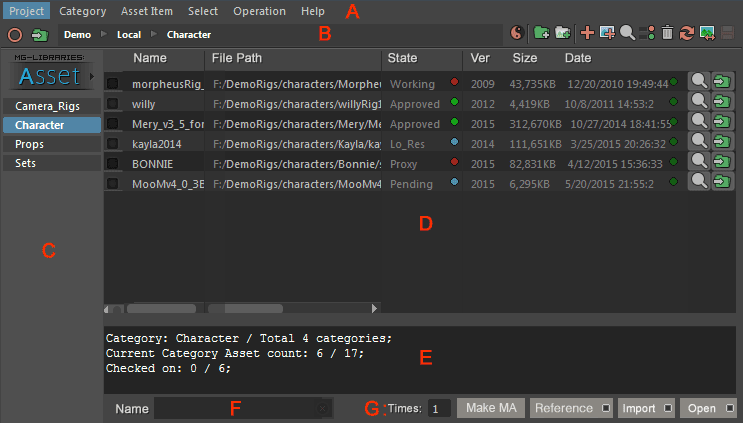Expand the Asset library switcher arrow
Image resolution: width=743 pixels, height=423 pixels.
[x=92, y=76]
